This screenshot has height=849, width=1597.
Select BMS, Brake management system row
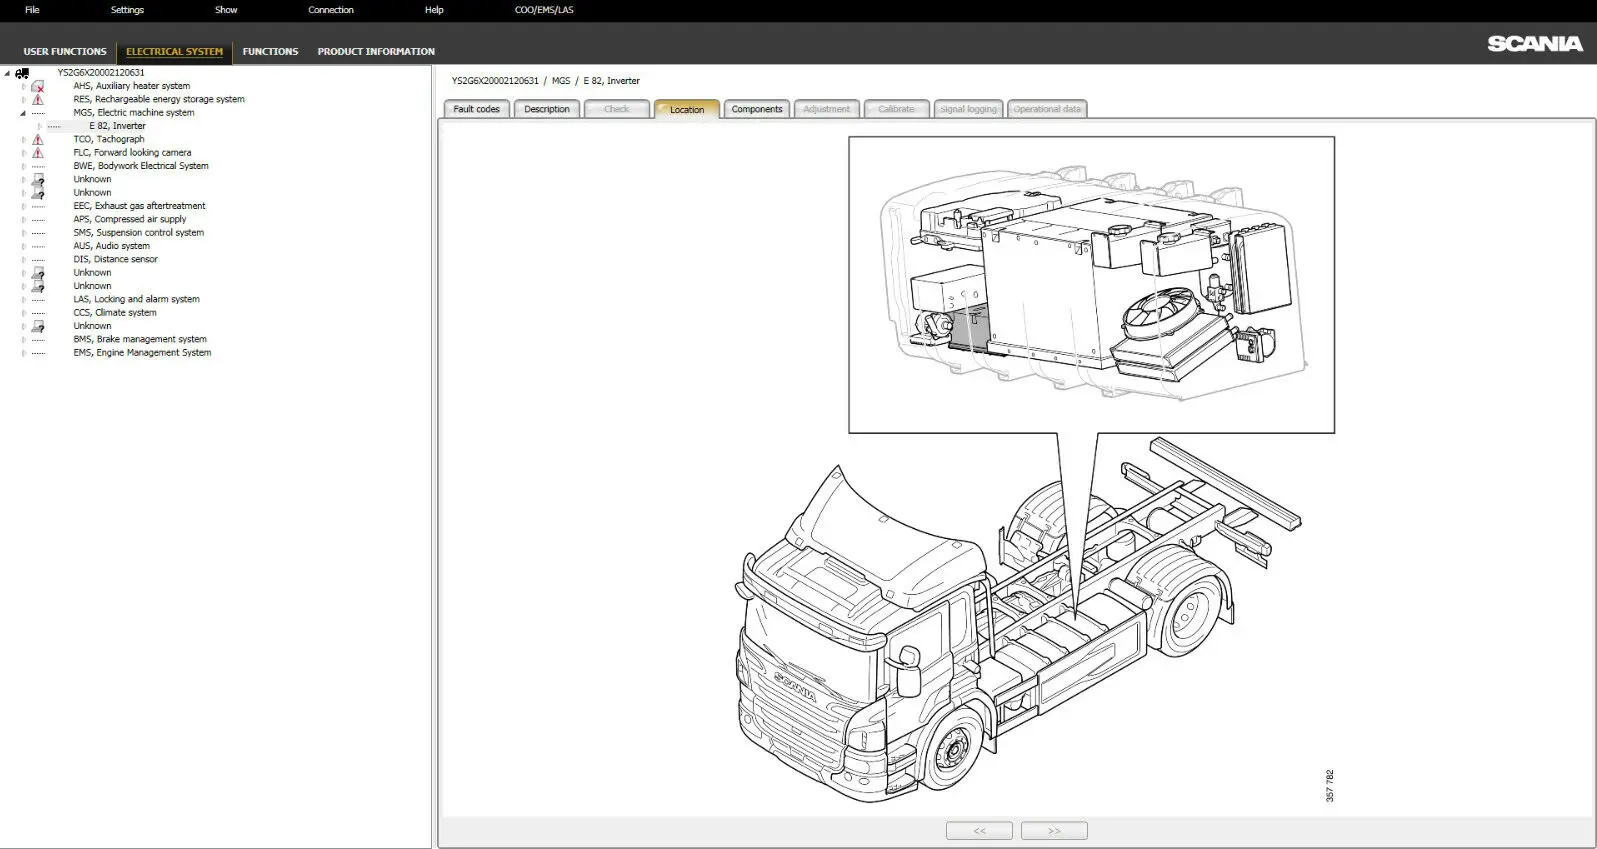pos(140,339)
